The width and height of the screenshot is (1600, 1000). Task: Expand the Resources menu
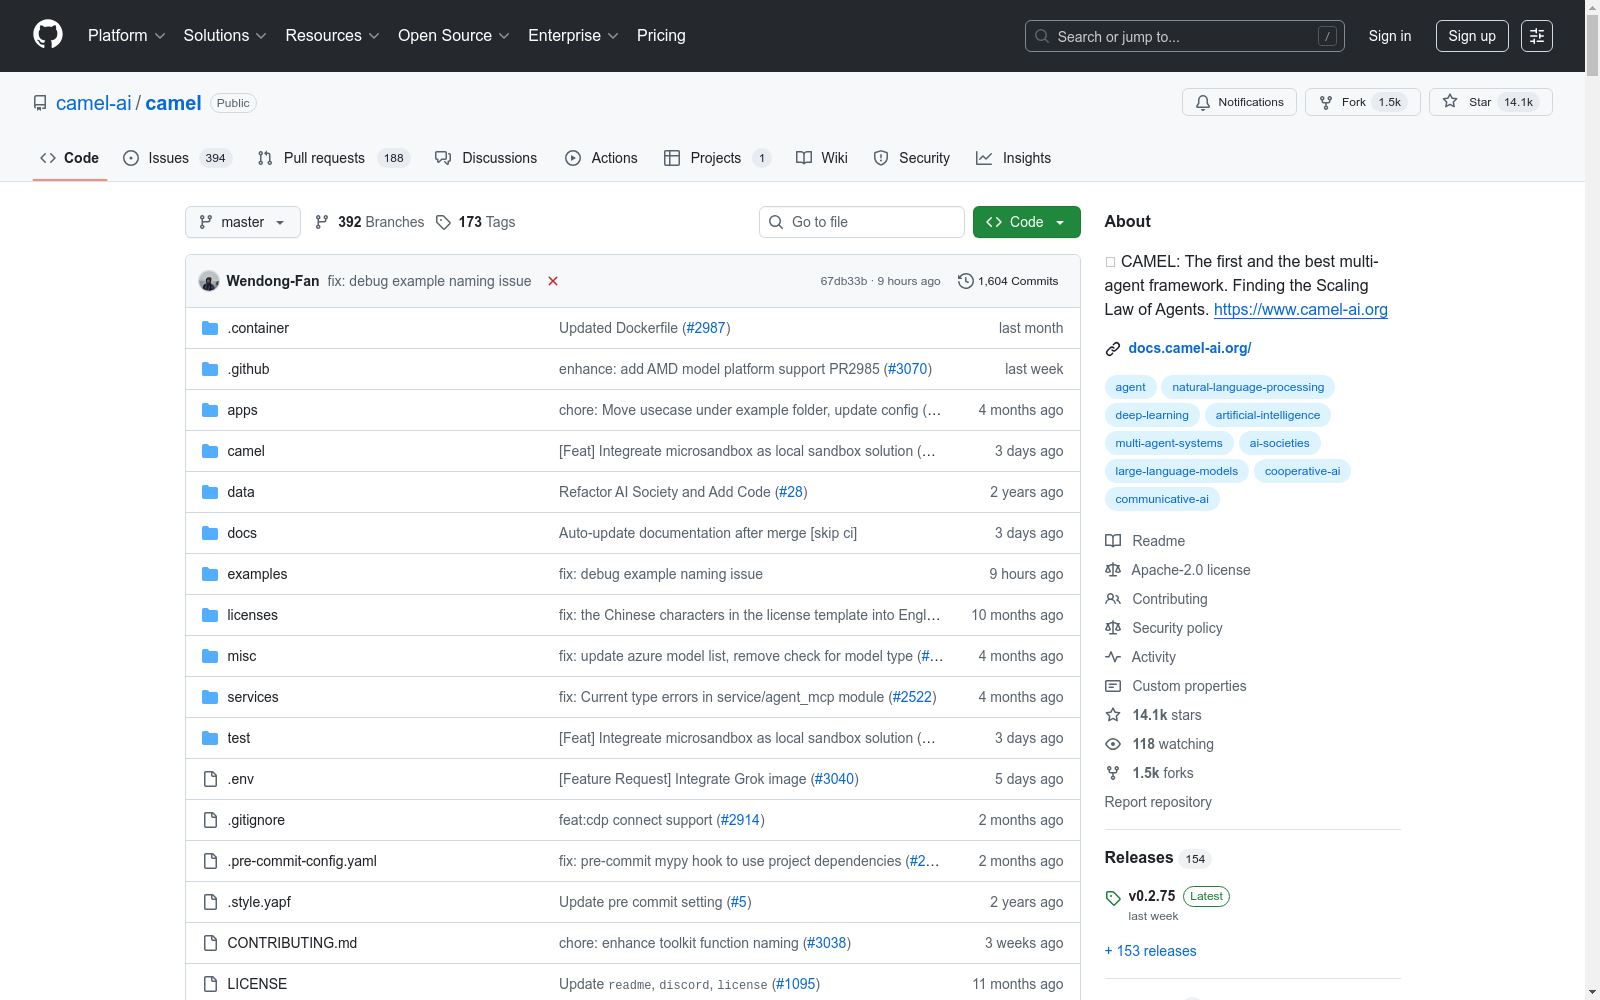pyautogui.click(x=332, y=35)
